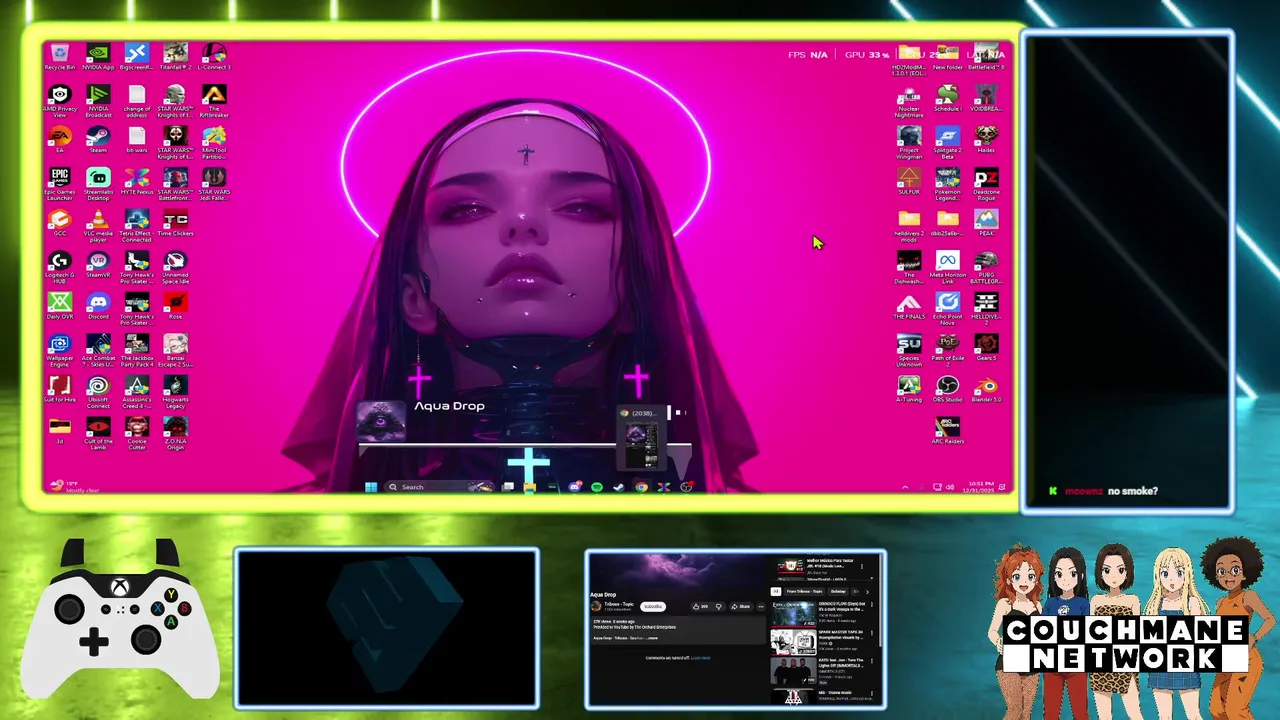The width and height of the screenshot is (1280, 720).
Task: Open Rose desktop shortcut
Action: point(175,306)
